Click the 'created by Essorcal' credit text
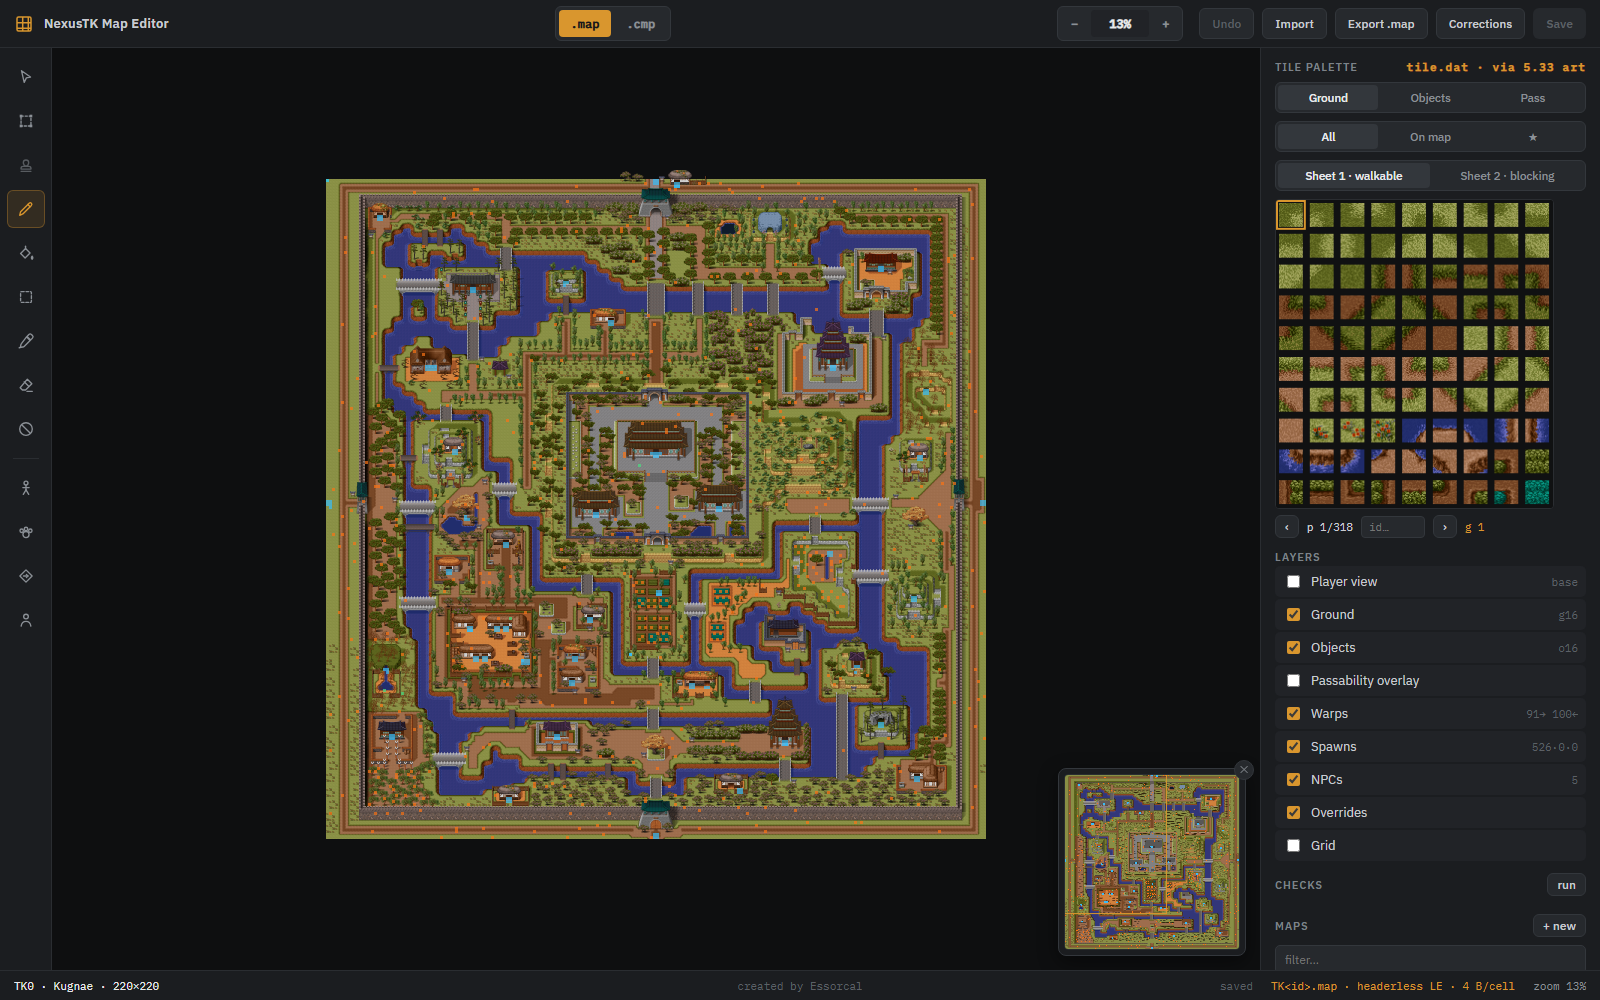The width and height of the screenshot is (1600, 1000). (x=800, y=986)
